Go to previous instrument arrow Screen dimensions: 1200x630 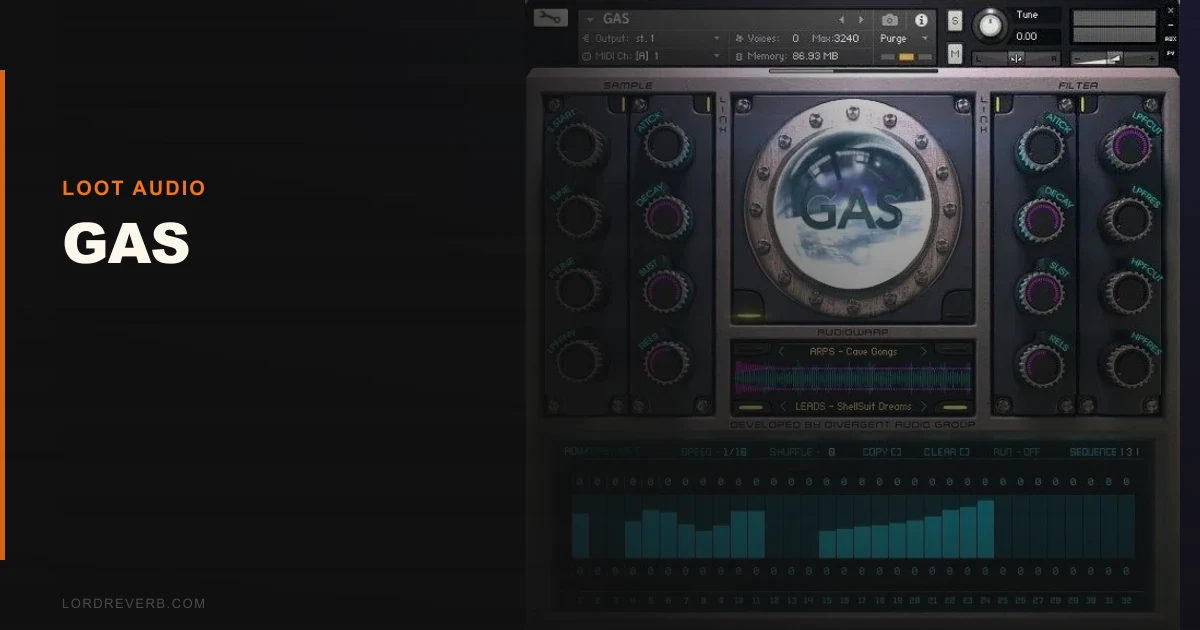pos(841,19)
